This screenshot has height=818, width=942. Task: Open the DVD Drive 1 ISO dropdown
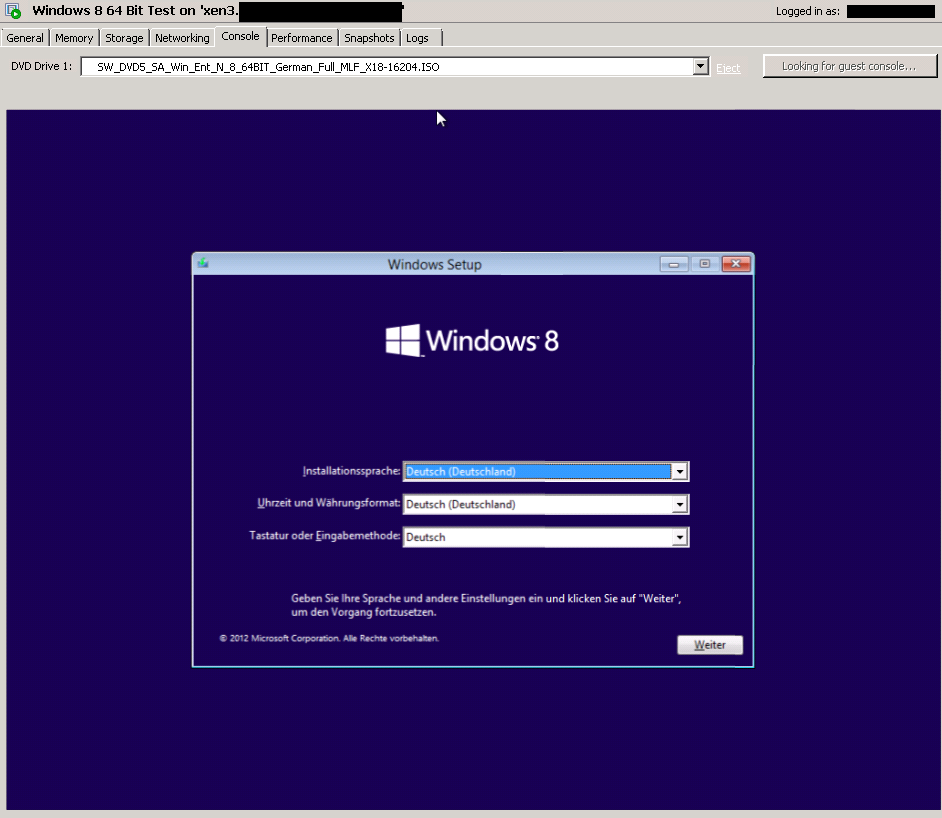[700, 66]
